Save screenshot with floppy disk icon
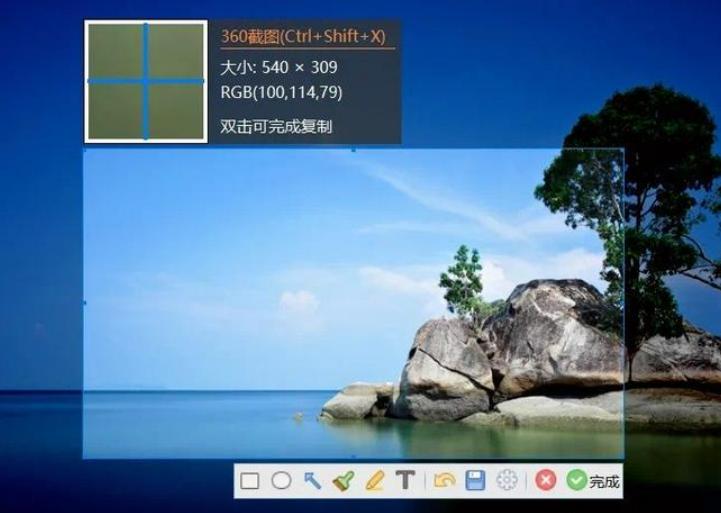 tap(475, 481)
